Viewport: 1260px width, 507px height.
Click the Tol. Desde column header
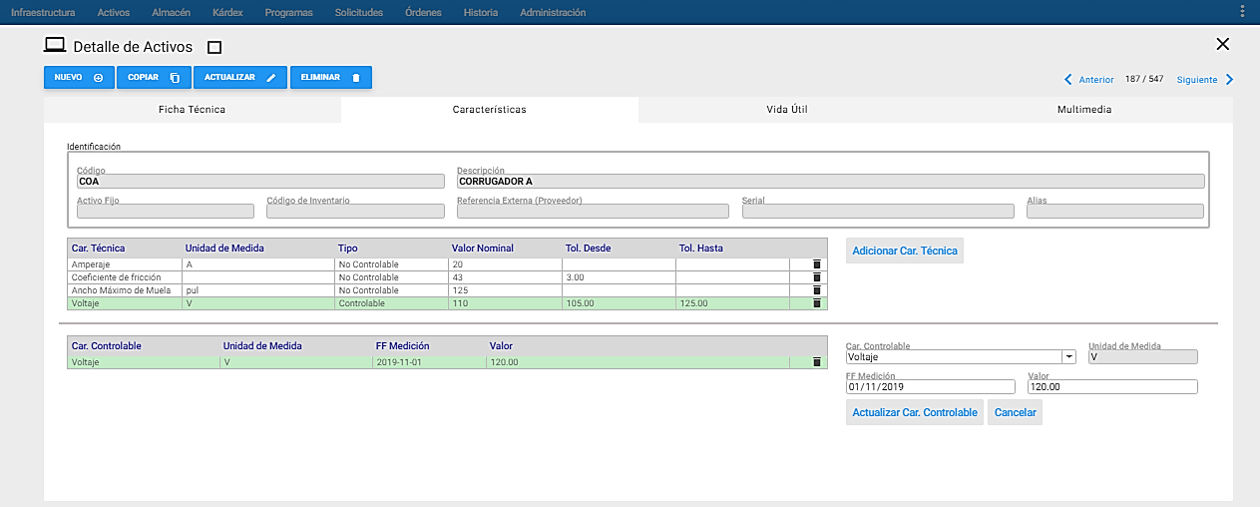588,248
